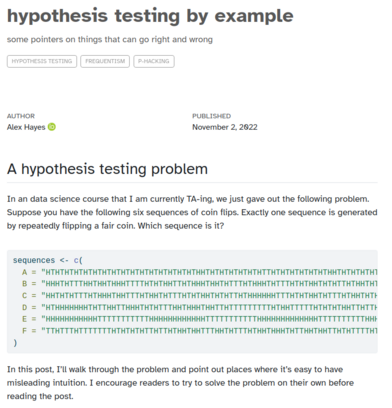Image resolution: width=392 pixels, height=408 pixels.
Task: Click sequence A string in code block
Action: tap(209, 272)
